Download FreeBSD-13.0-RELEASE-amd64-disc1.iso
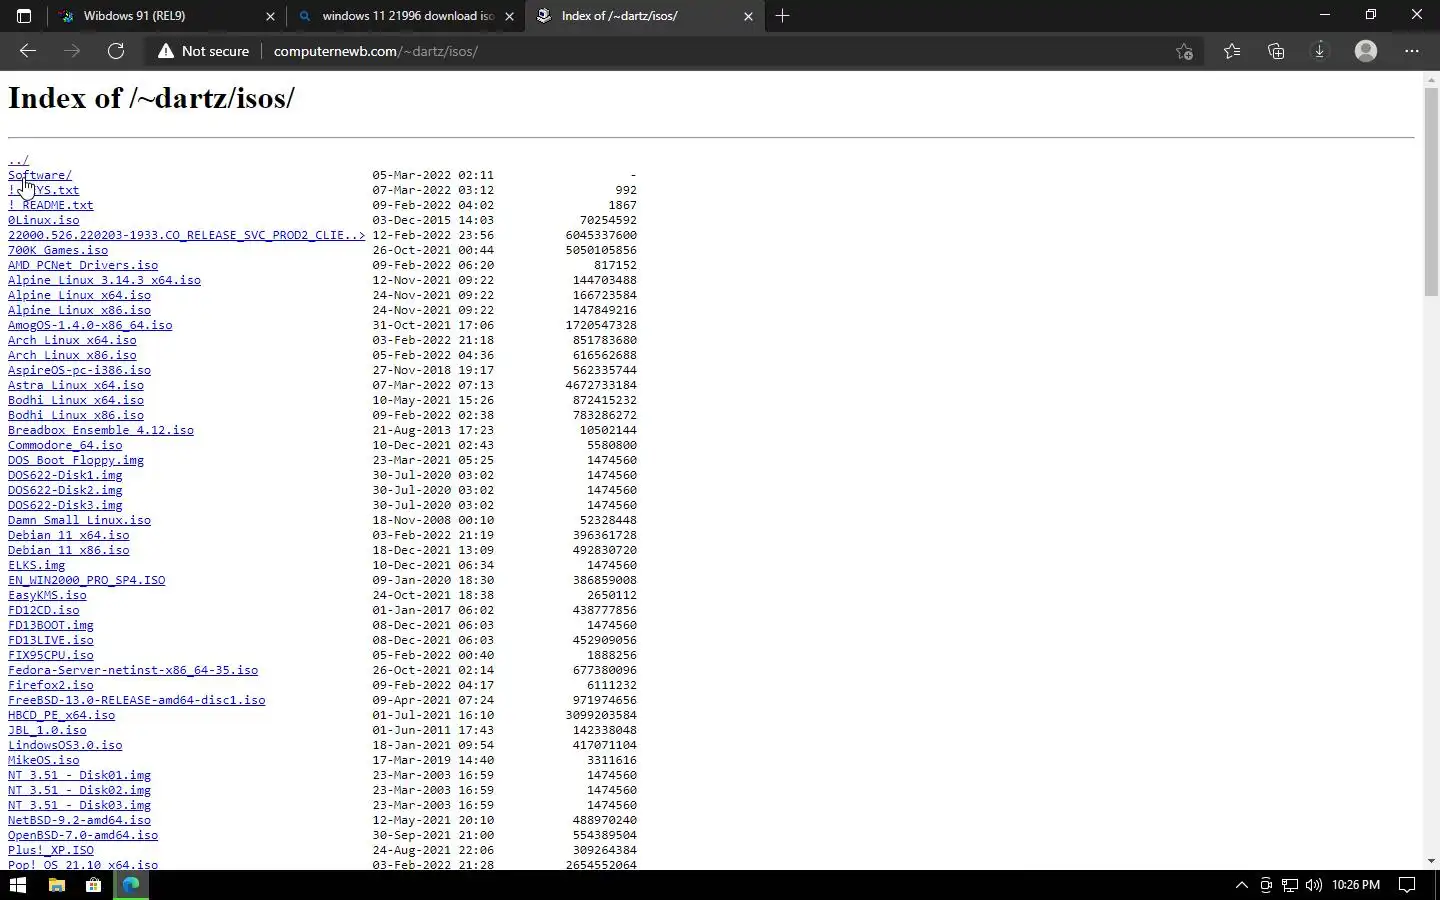The width and height of the screenshot is (1440, 900). [137, 700]
